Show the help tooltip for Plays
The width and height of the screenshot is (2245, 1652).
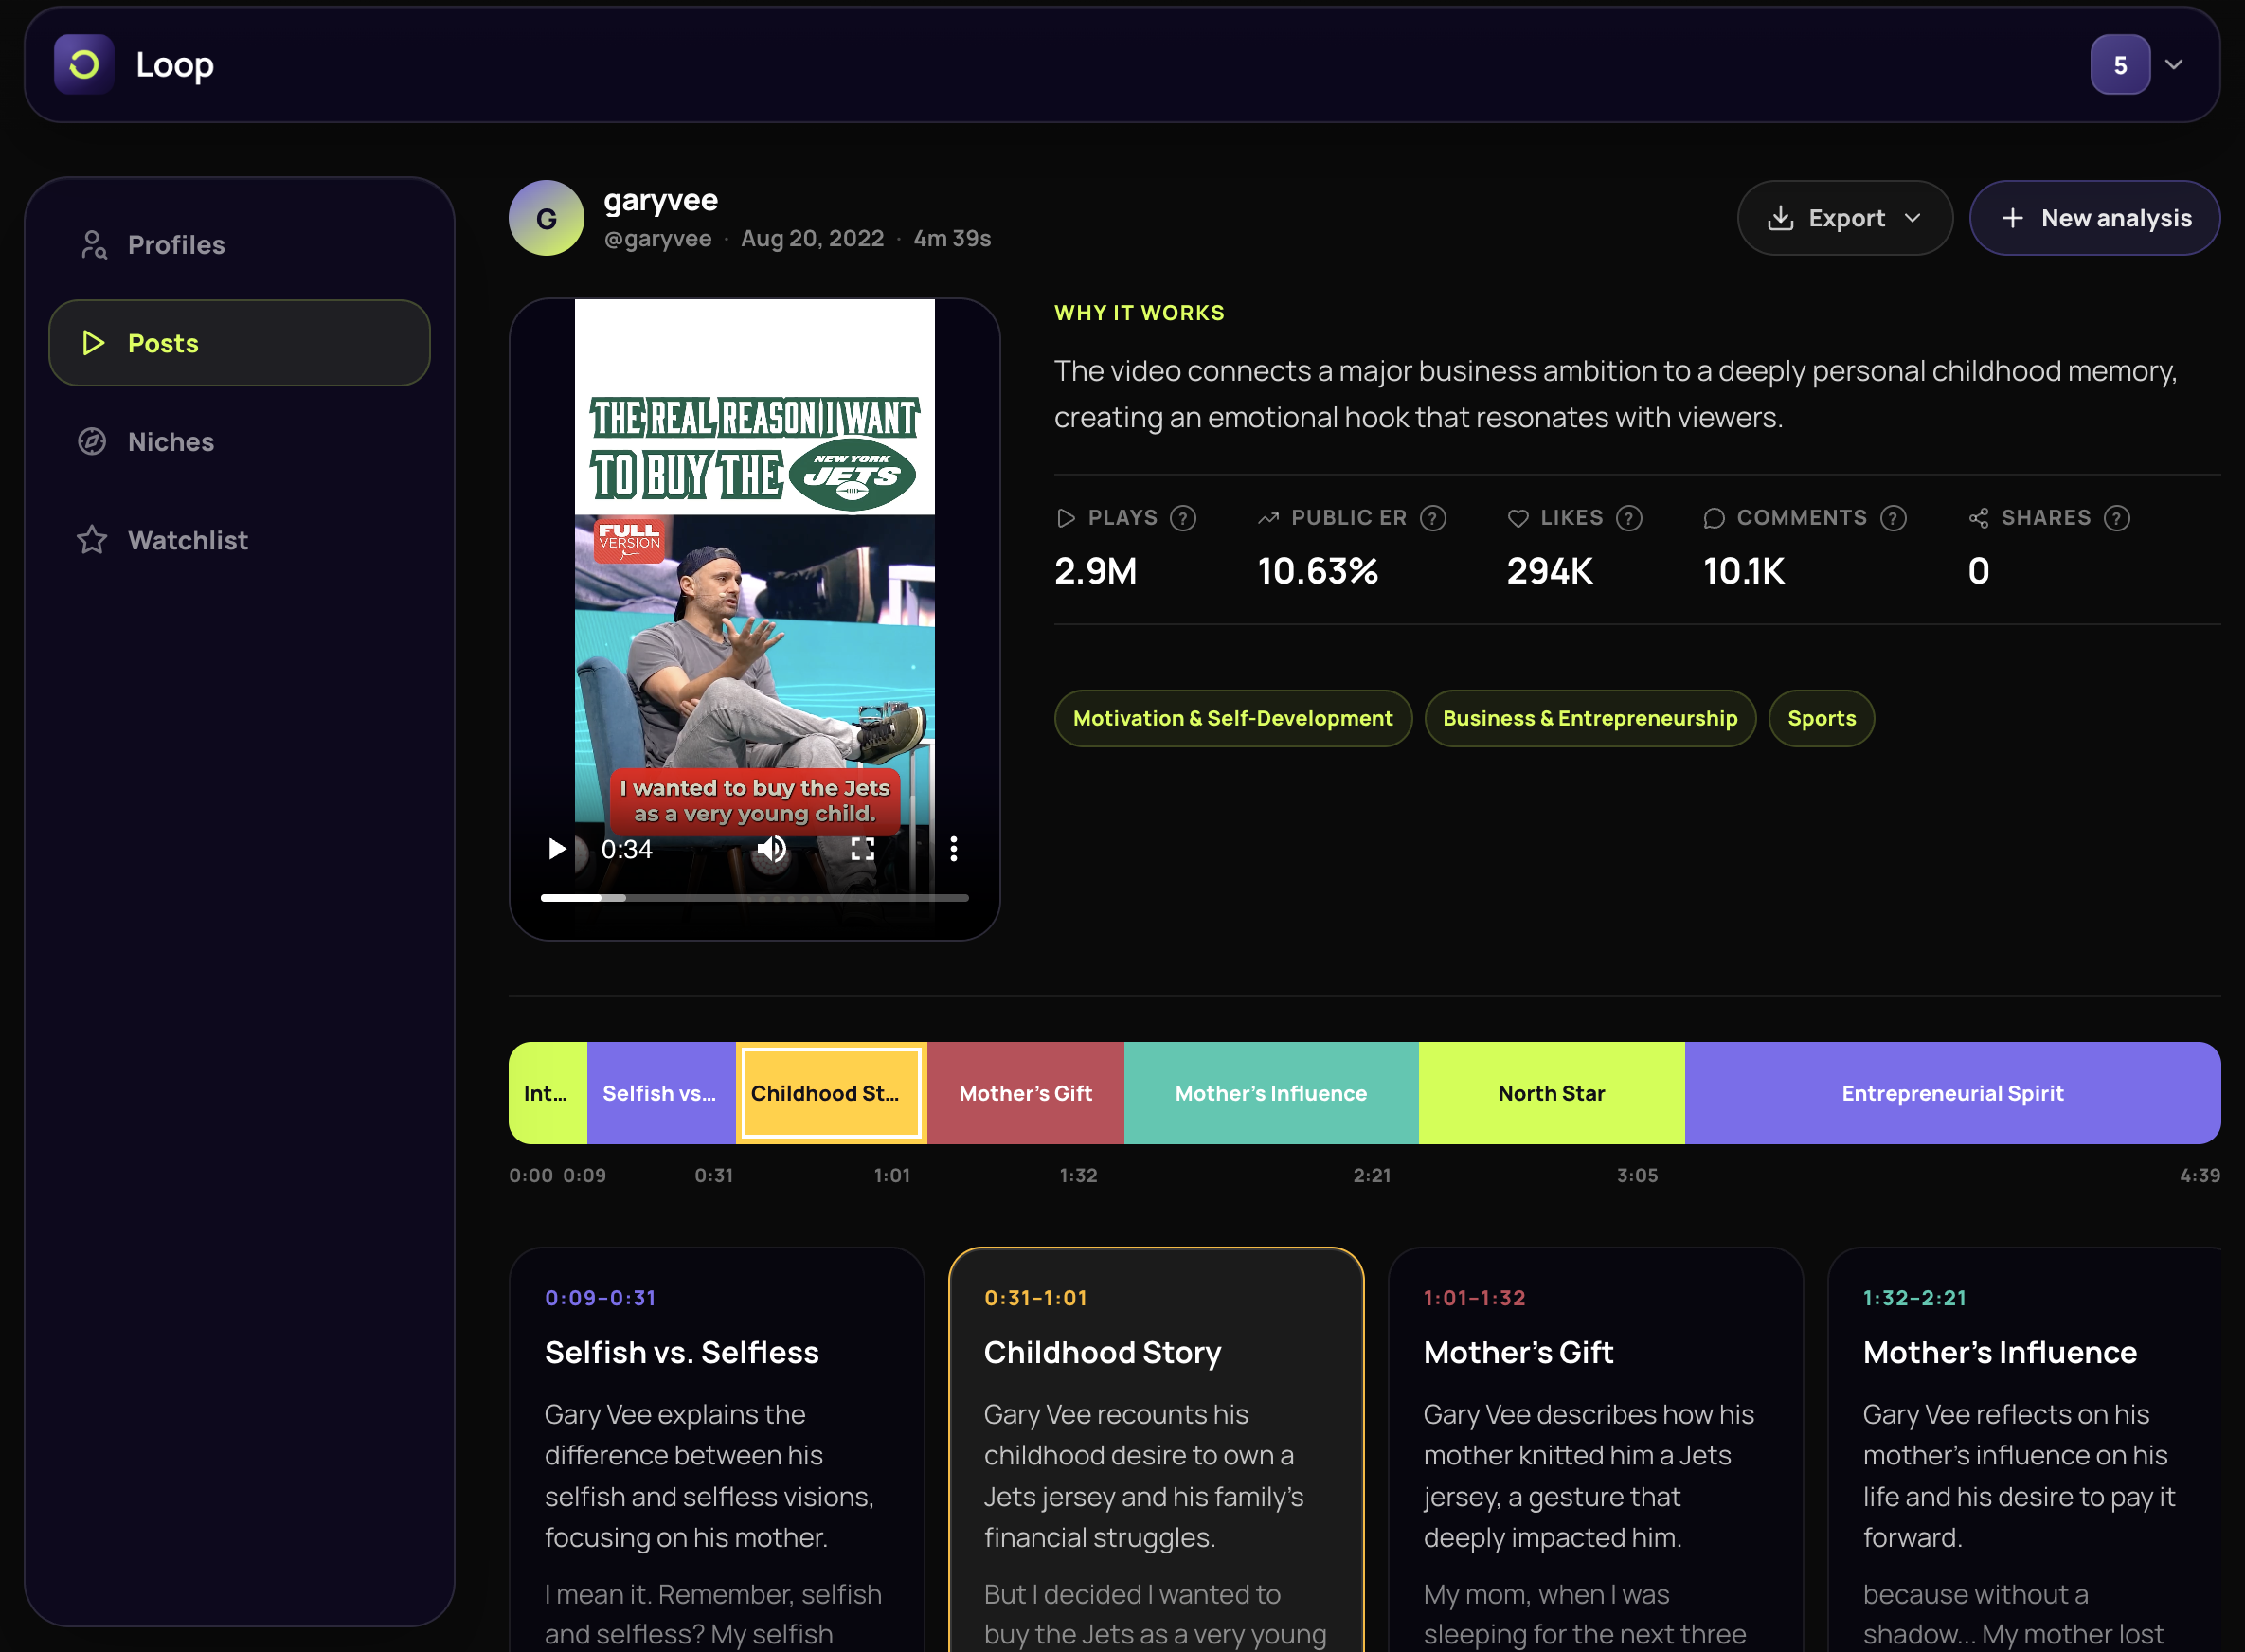click(x=1183, y=518)
